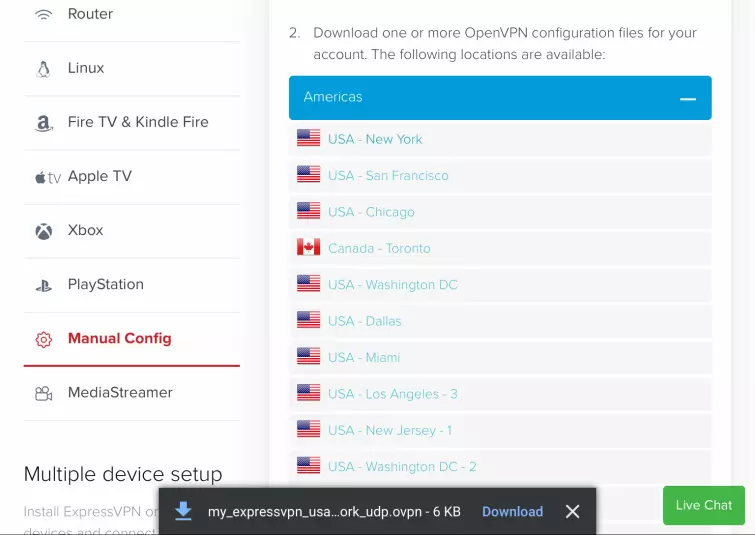Open the Apple TV setup tab
755x535 pixels.
pos(131,177)
